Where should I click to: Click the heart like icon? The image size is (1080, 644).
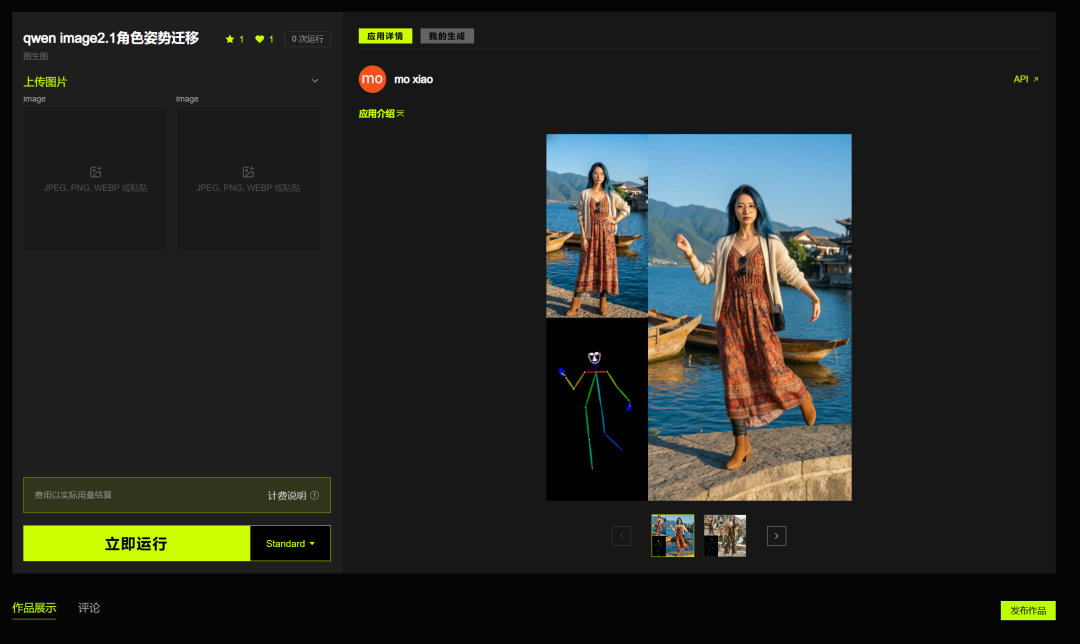tap(260, 39)
